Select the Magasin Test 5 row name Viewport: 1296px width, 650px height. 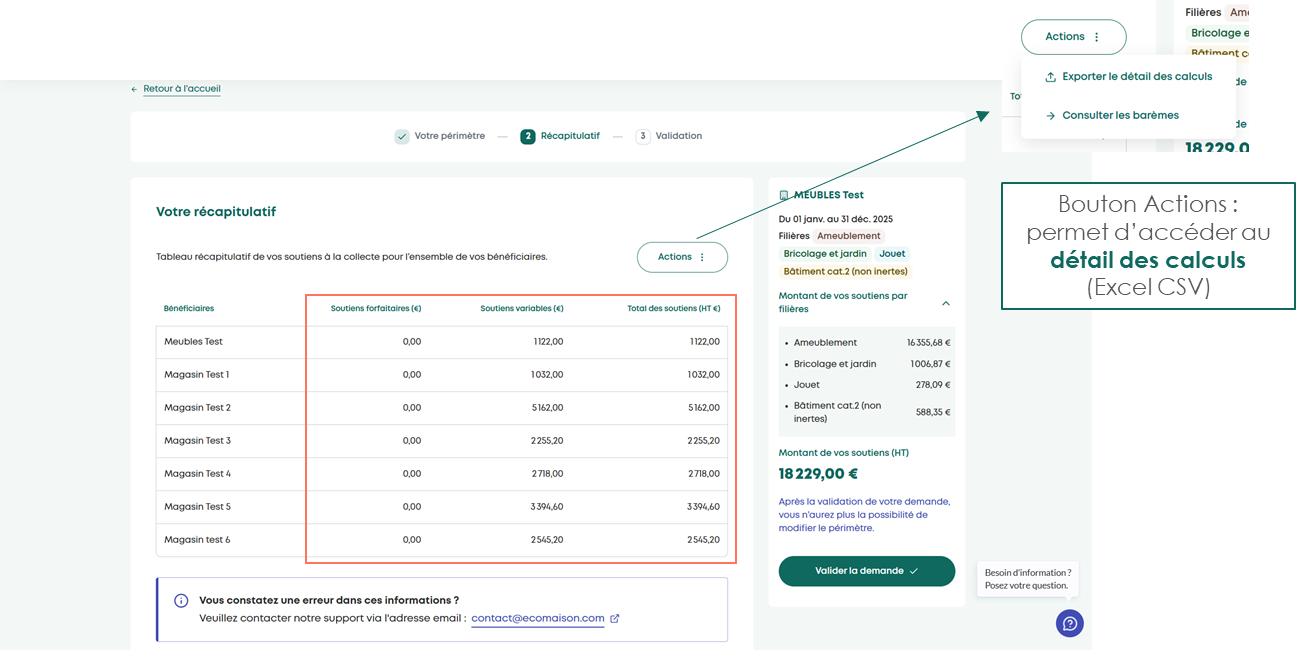(x=198, y=507)
